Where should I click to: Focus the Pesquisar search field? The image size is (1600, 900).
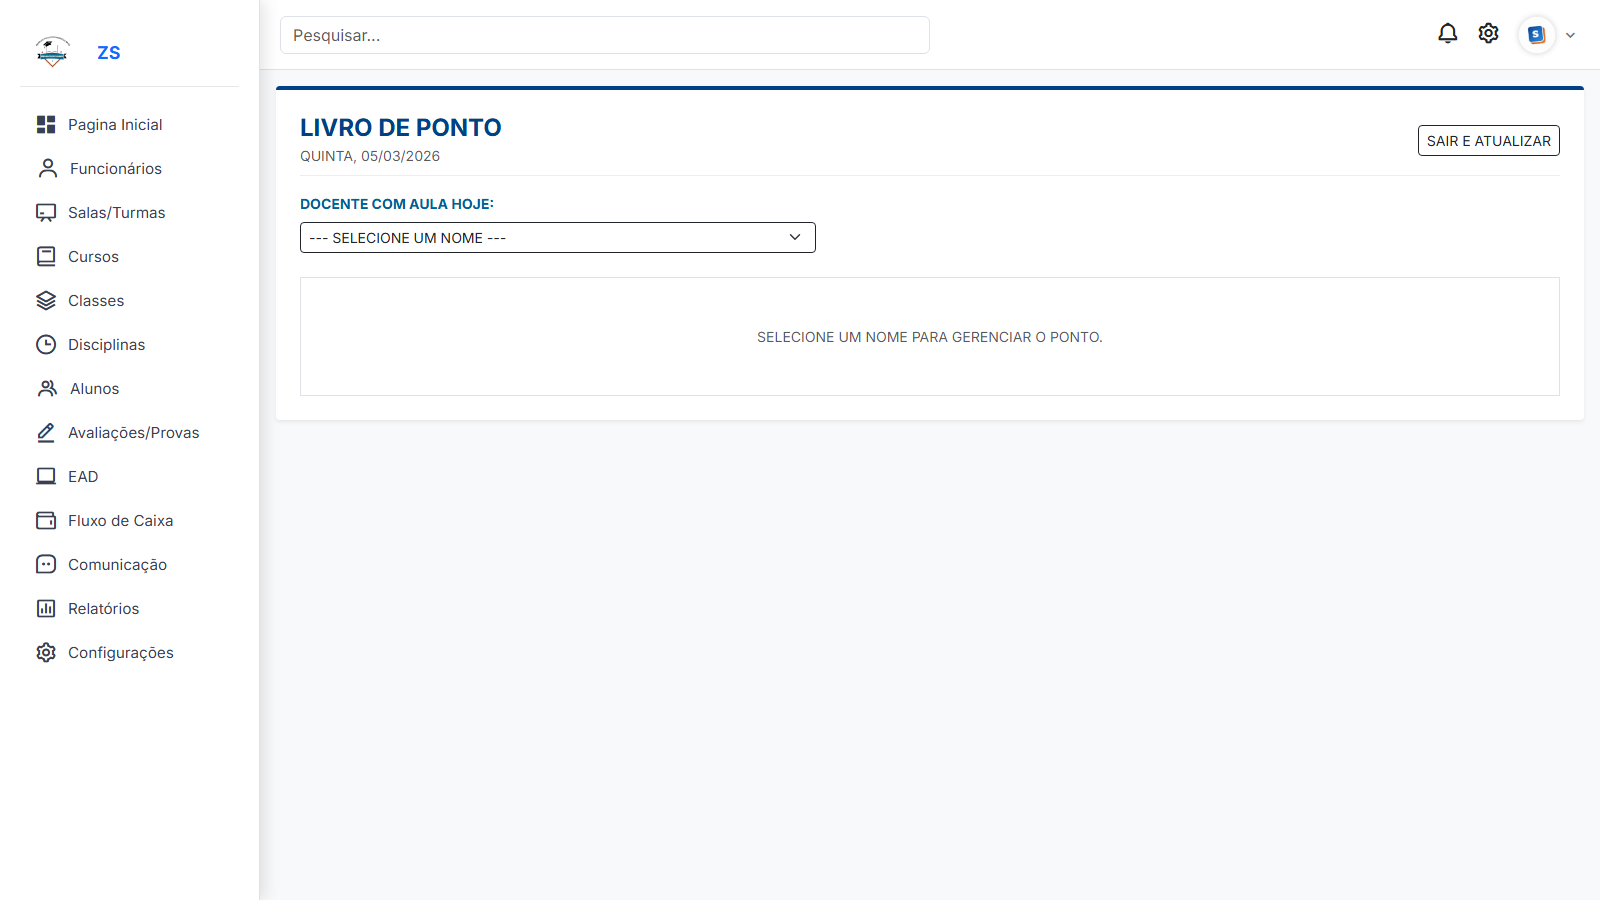click(x=604, y=35)
